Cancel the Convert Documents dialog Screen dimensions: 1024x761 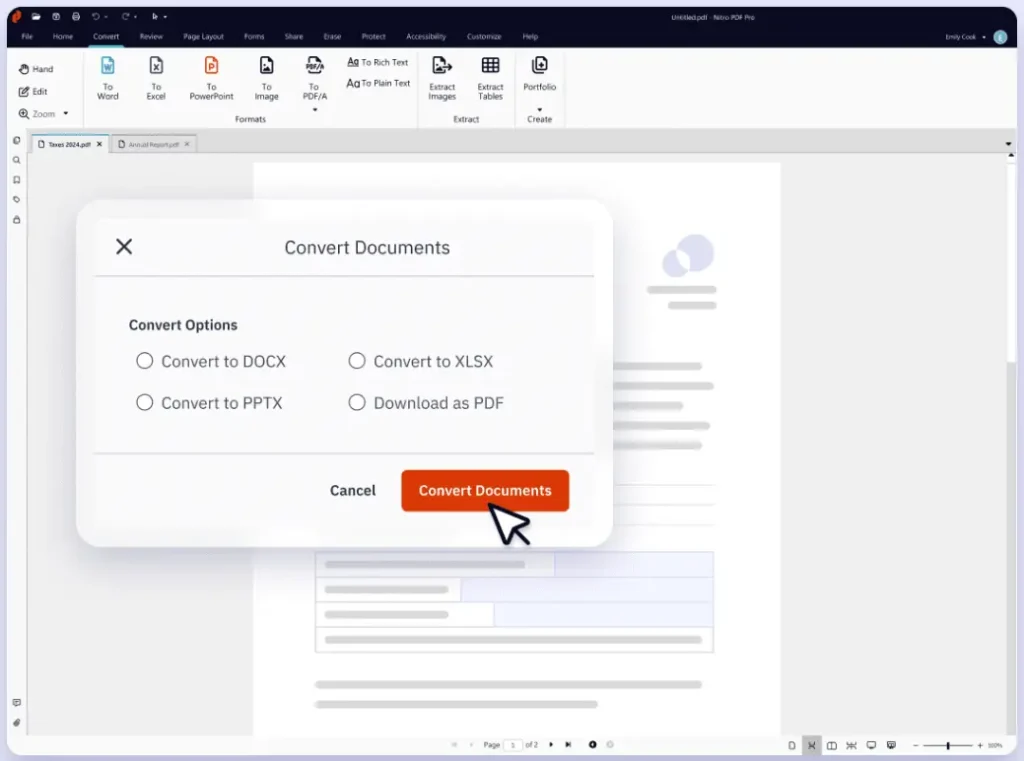(x=352, y=490)
